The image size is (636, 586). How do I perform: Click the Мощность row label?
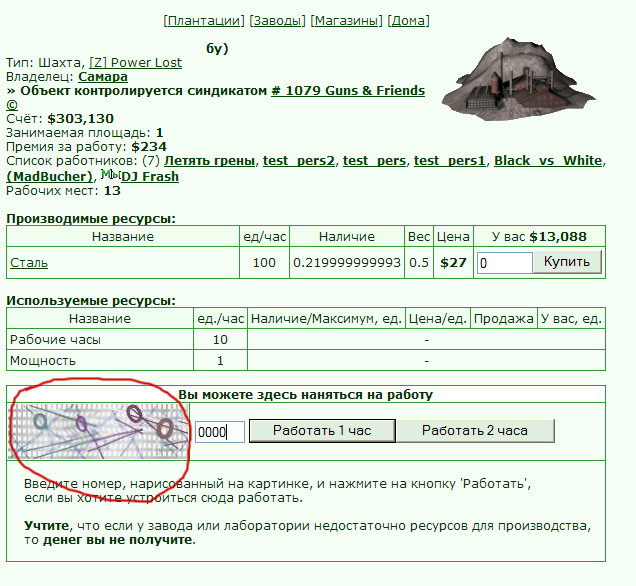[43, 361]
